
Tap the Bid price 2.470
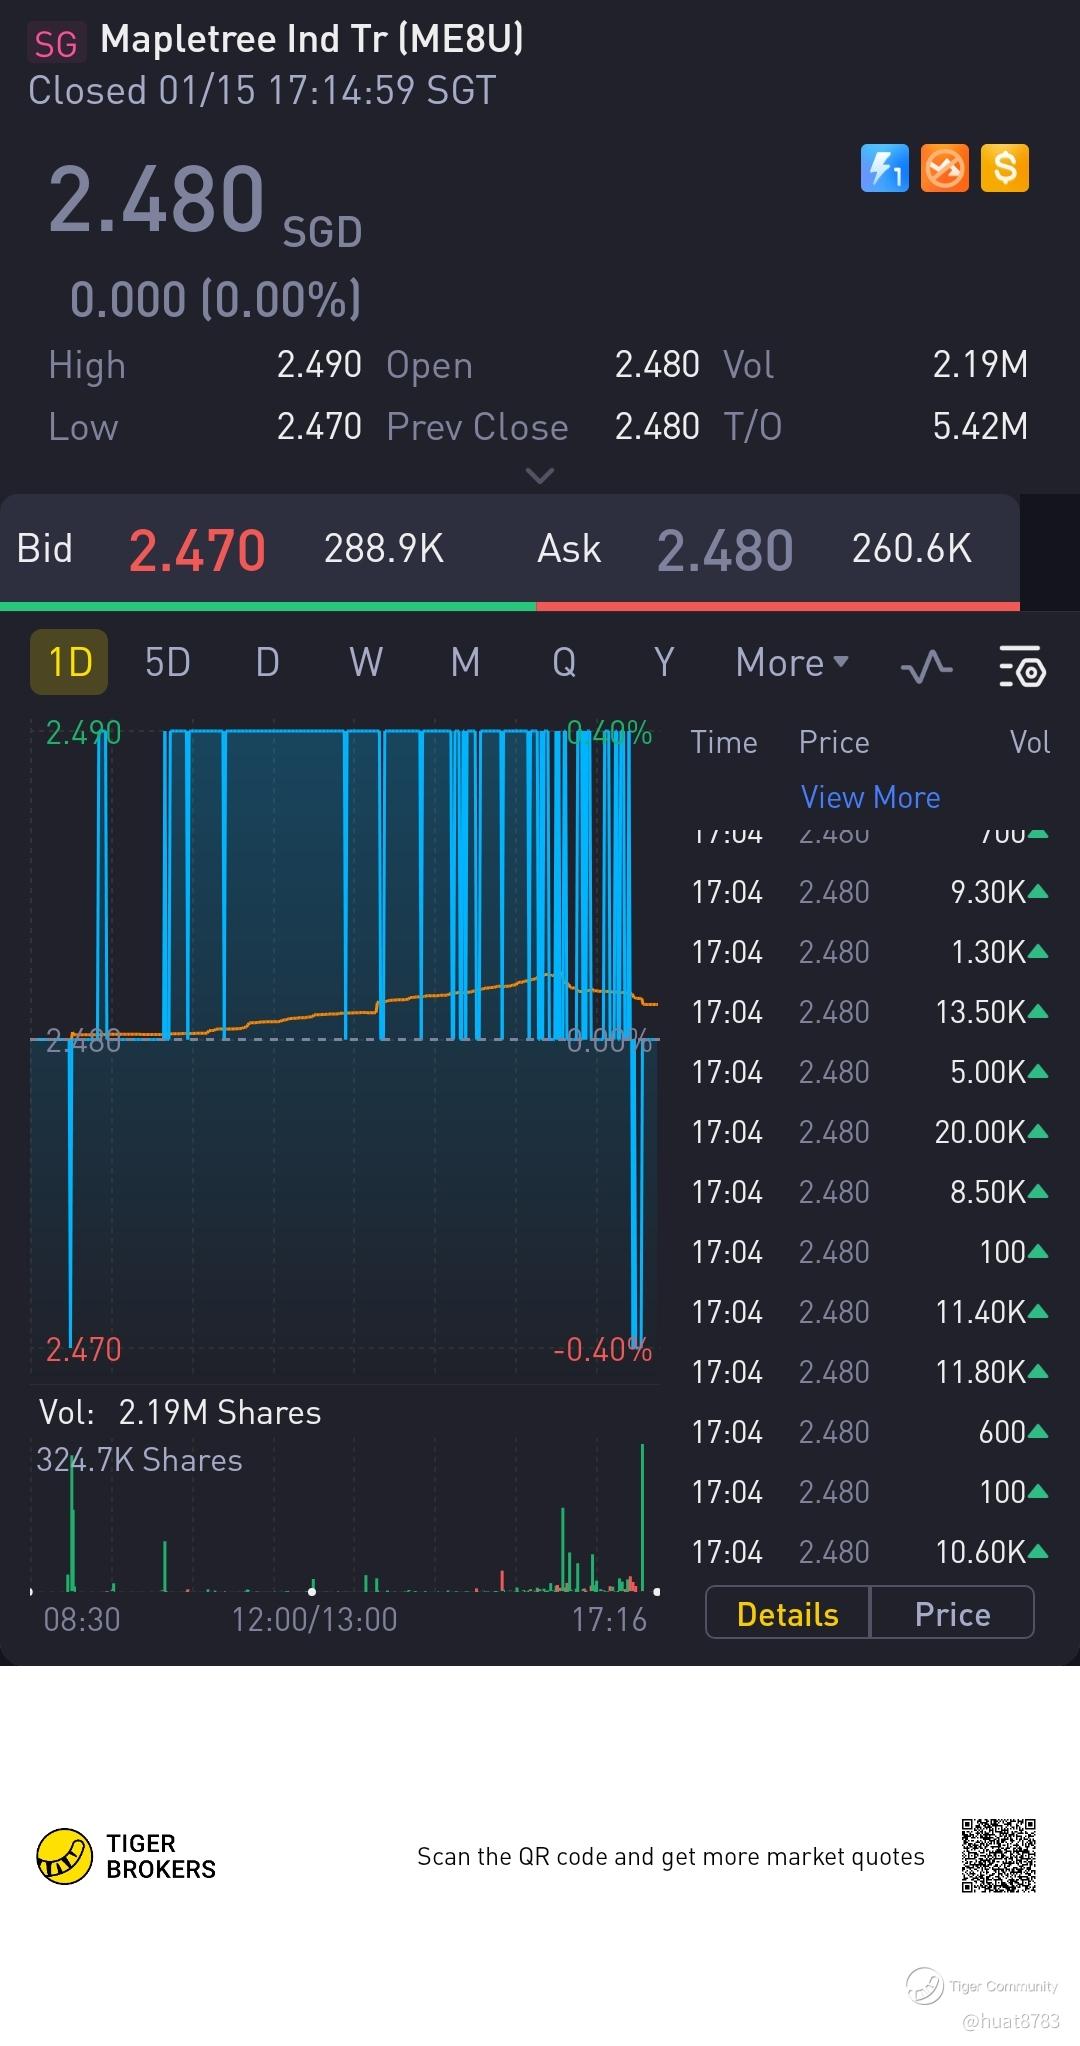[197, 550]
